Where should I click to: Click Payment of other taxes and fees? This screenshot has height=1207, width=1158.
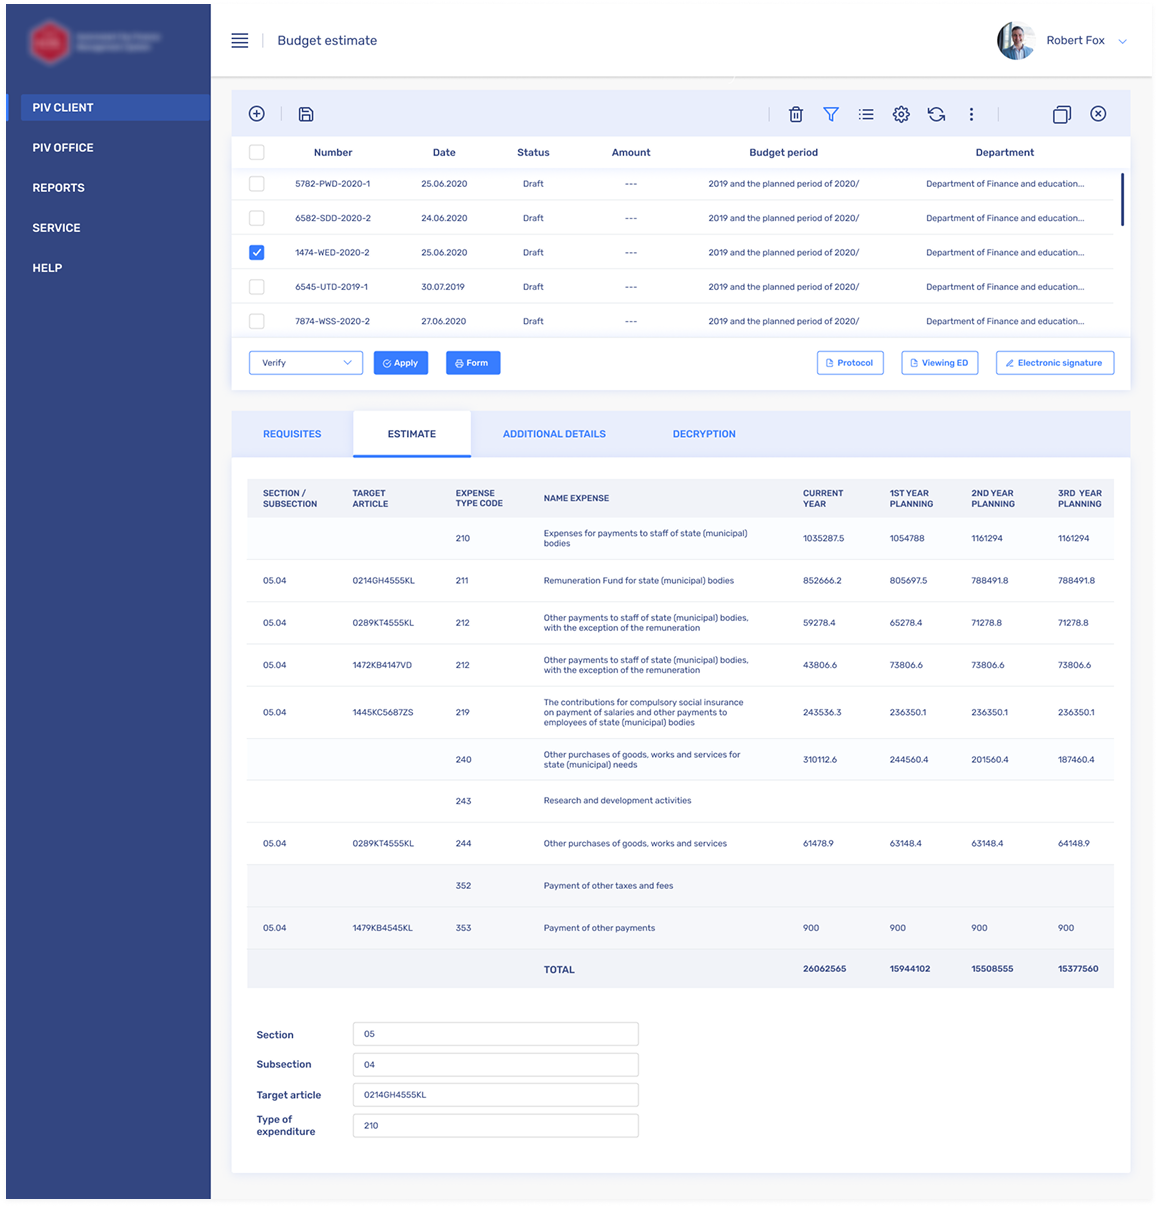(x=608, y=886)
